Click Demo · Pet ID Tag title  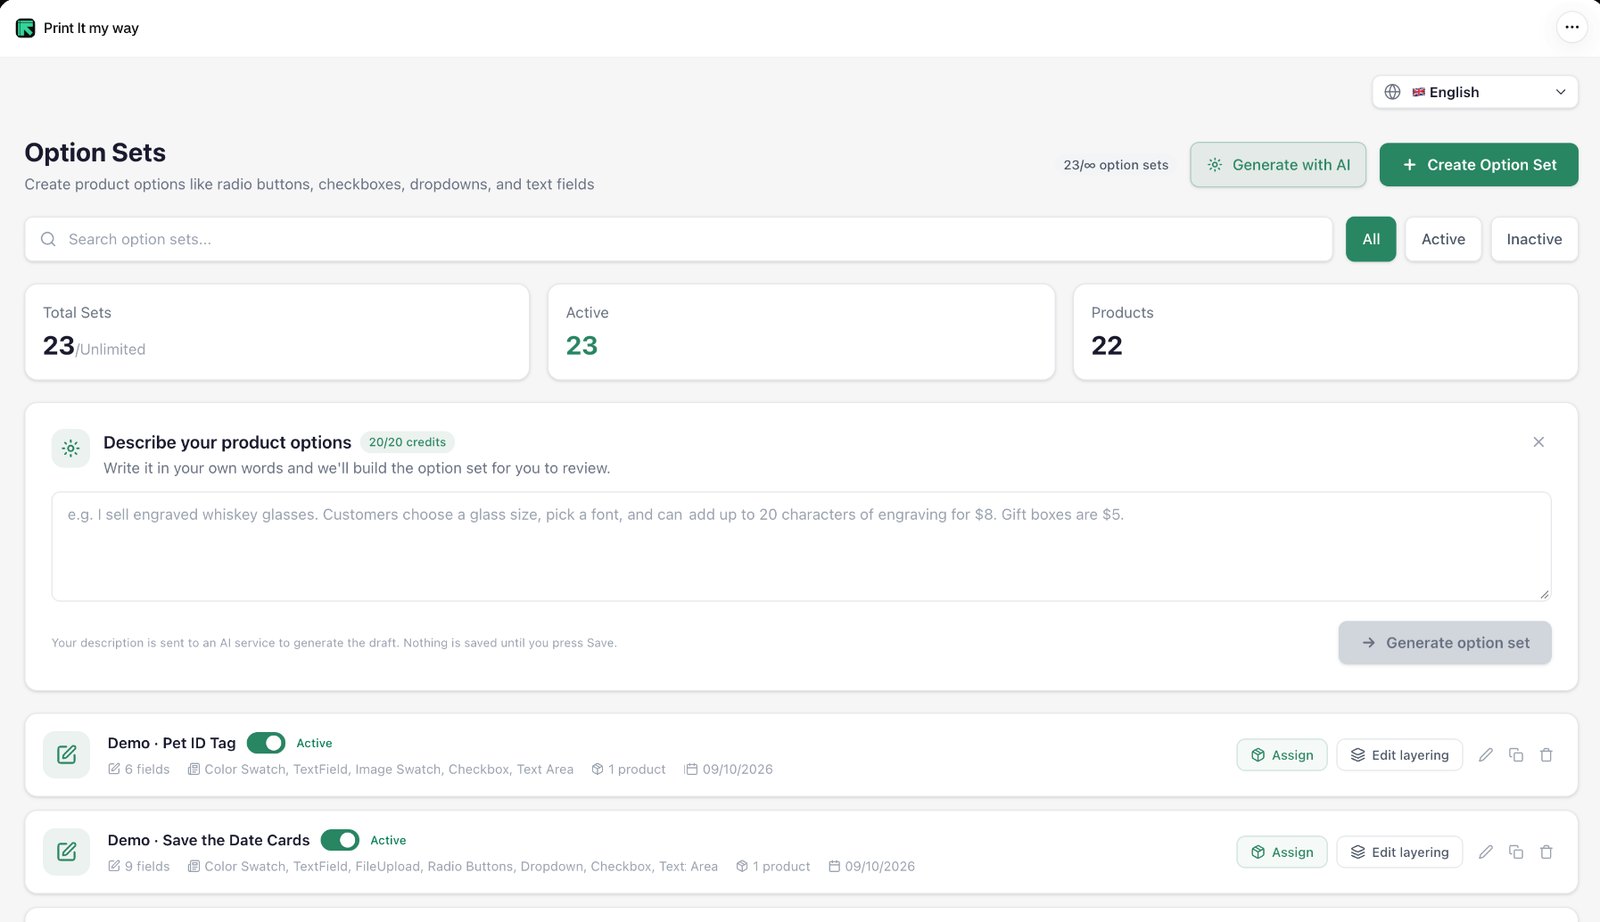172,743
